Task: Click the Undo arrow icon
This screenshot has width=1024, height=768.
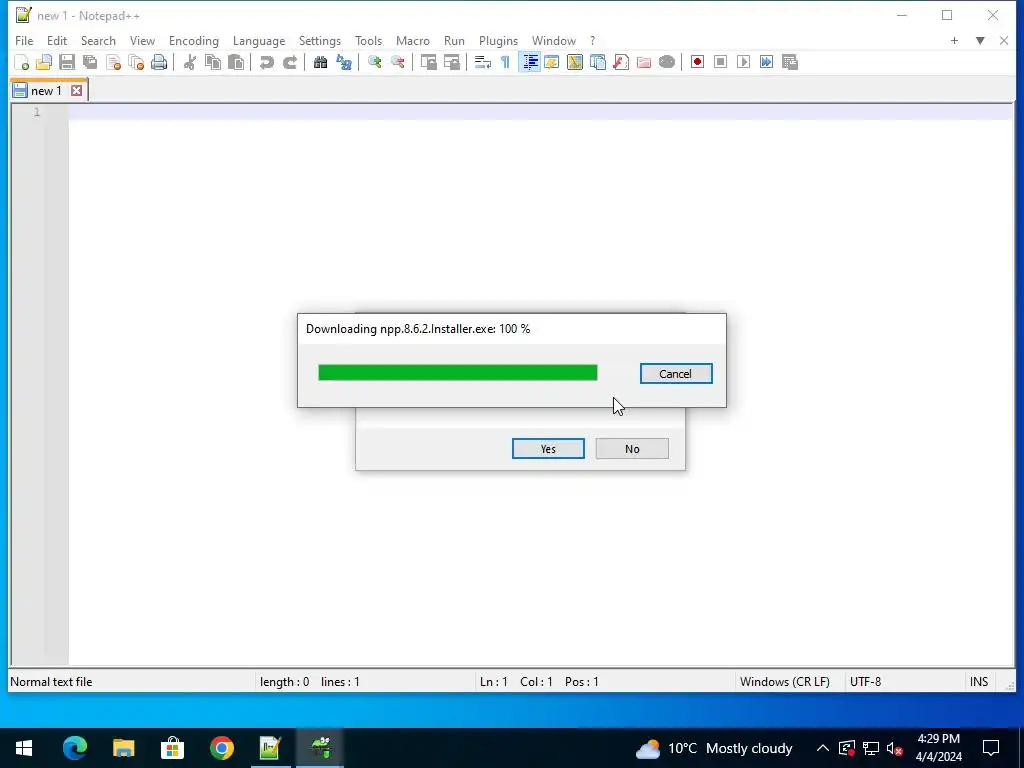Action: click(x=266, y=62)
